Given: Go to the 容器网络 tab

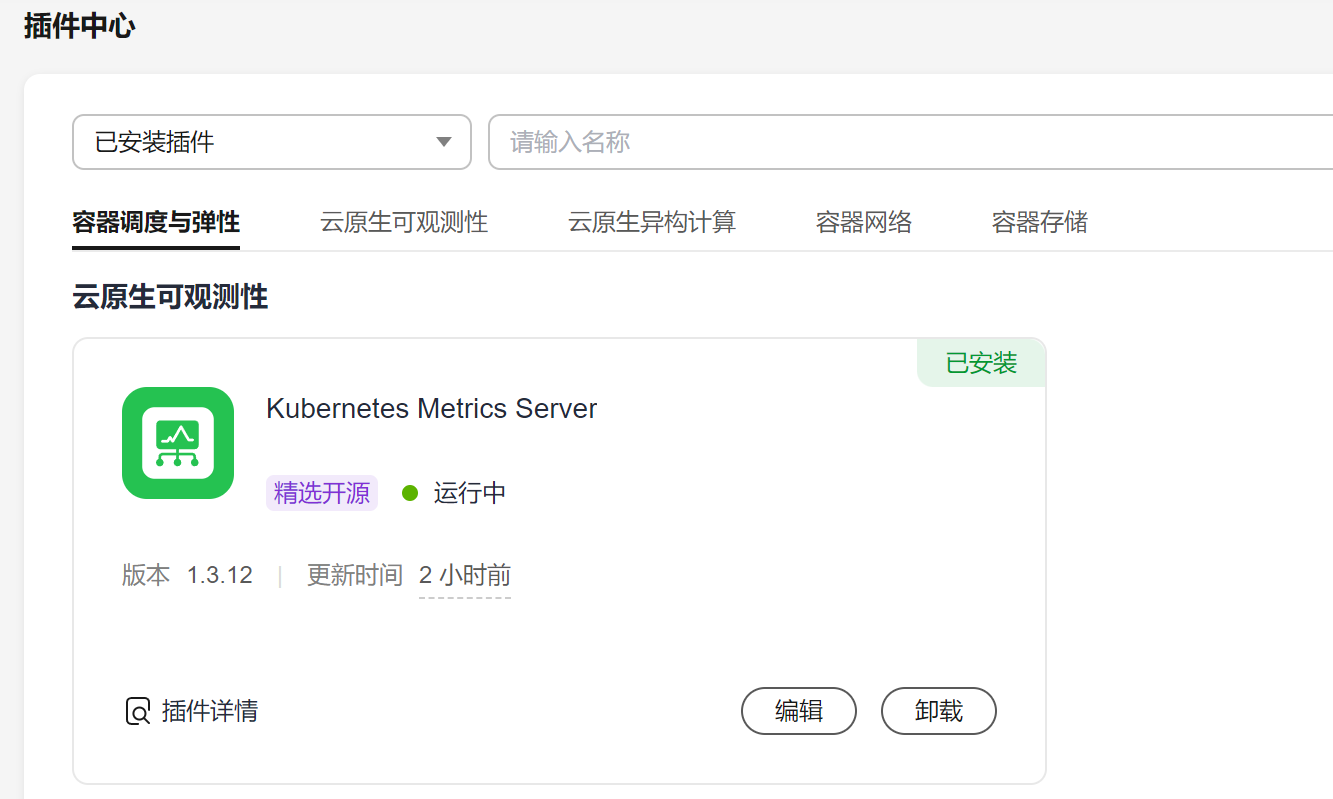Looking at the screenshot, I should click(x=864, y=222).
